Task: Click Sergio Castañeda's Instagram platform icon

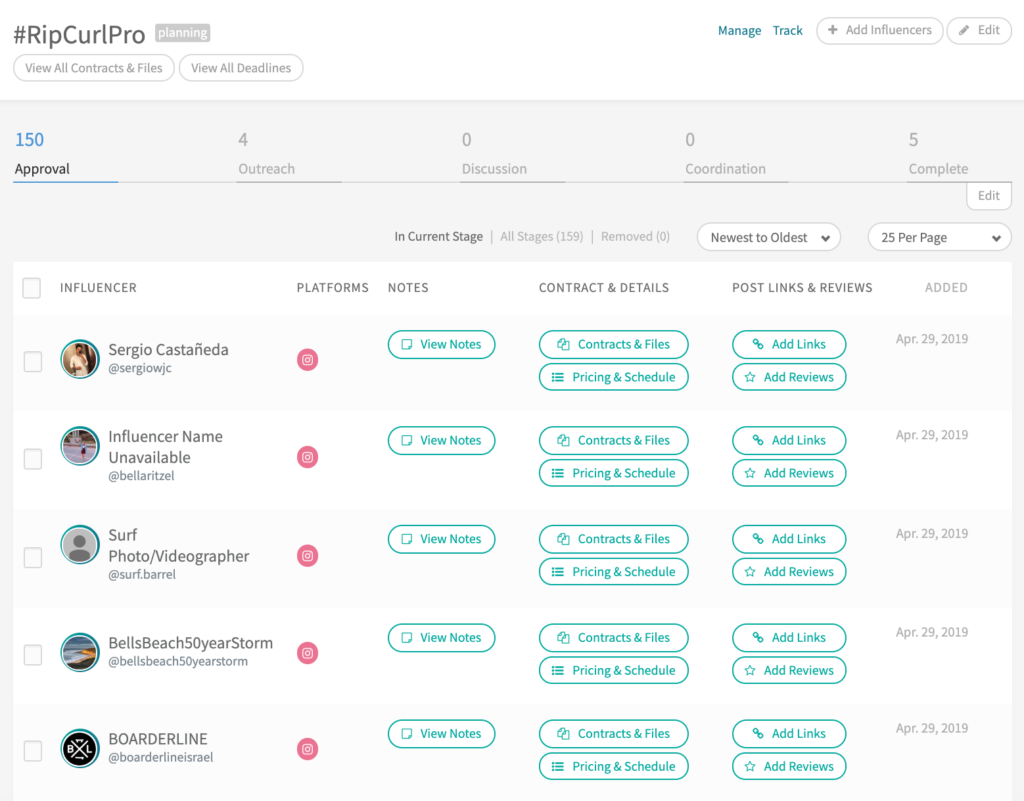Action: (x=308, y=360)
